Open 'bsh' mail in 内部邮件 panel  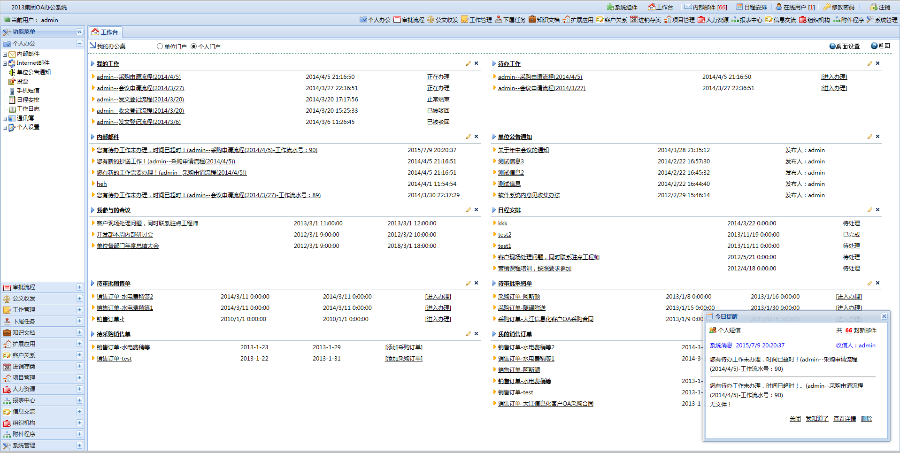[101, 184]
